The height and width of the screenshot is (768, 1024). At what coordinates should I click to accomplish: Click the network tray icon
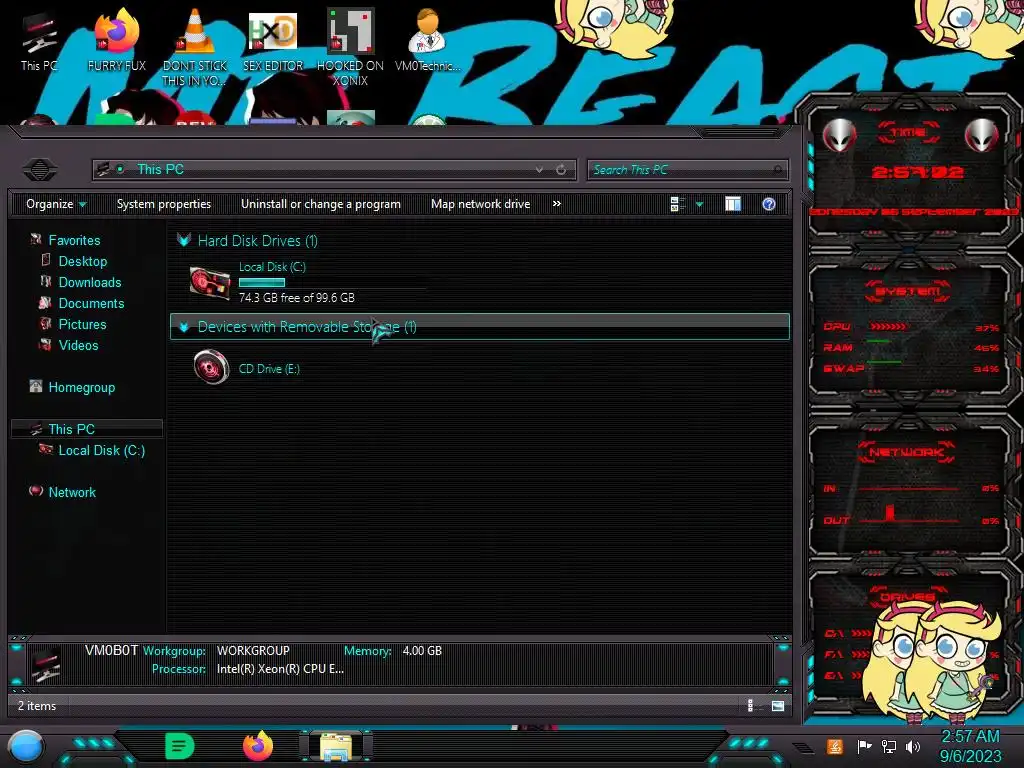[889, 746]
